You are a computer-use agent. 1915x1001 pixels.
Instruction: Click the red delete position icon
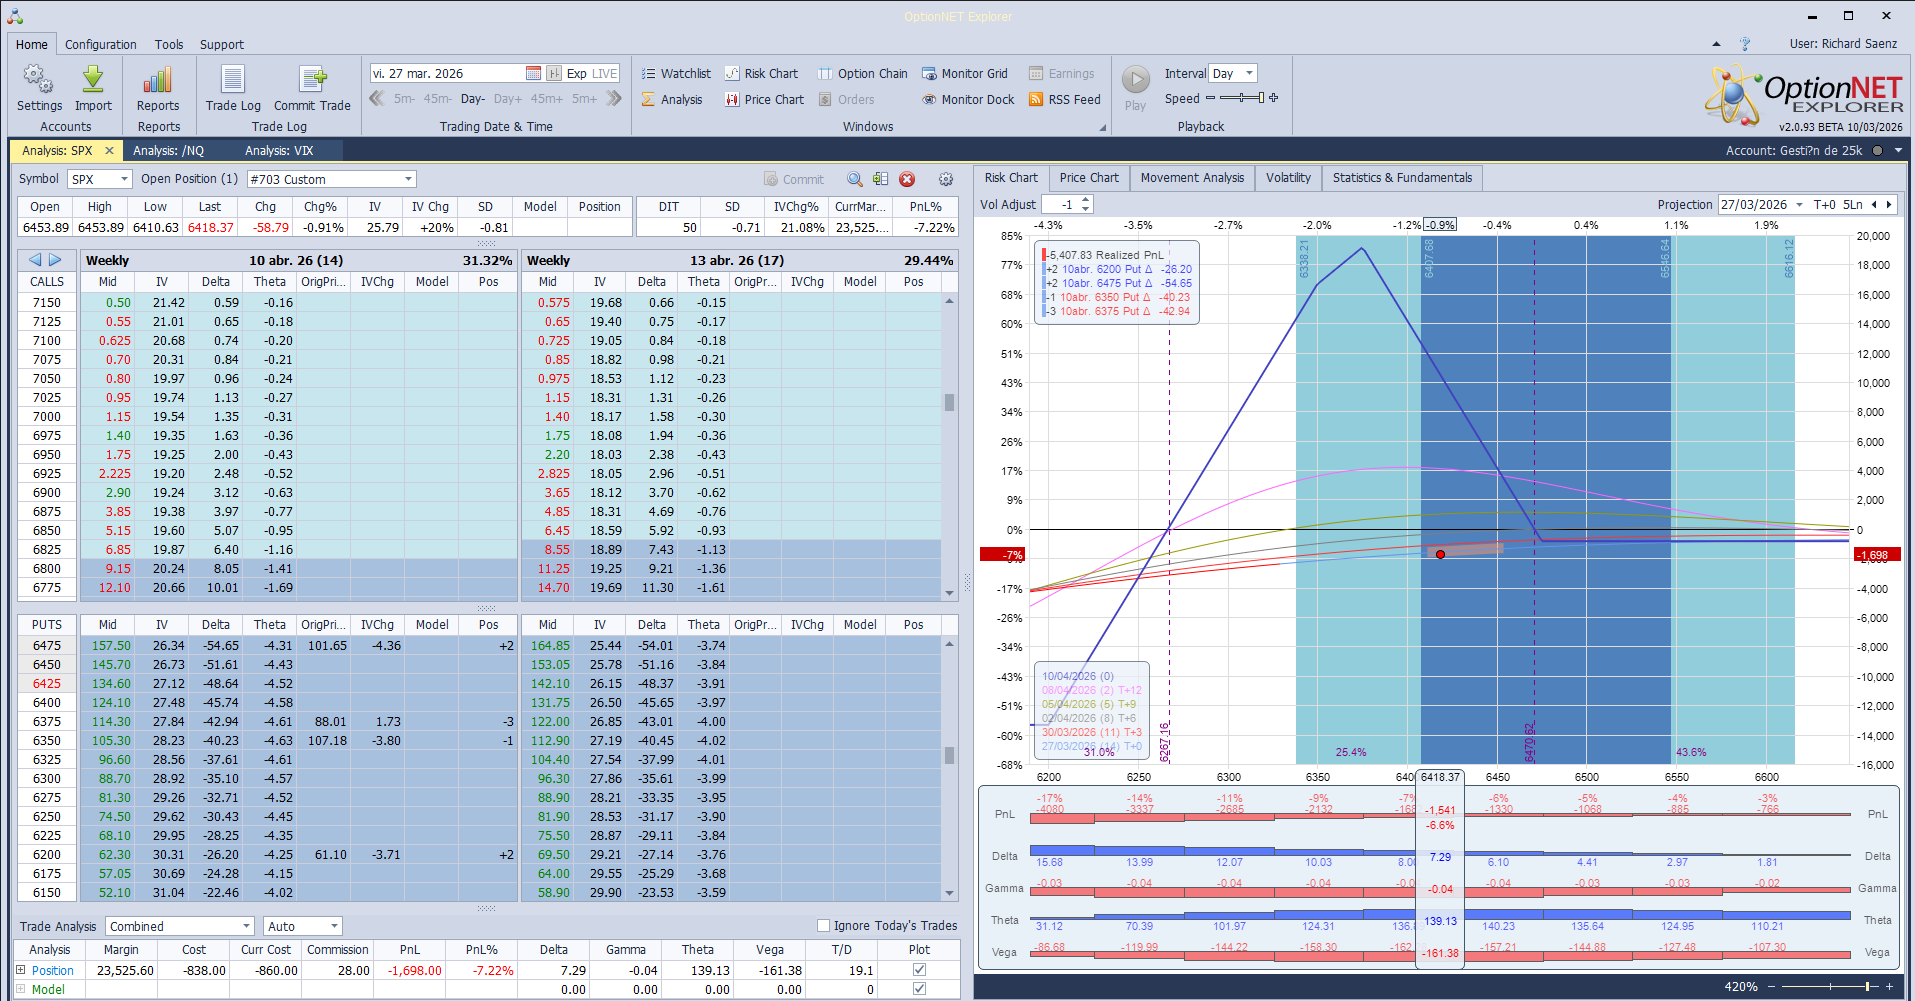click(907, 179)
